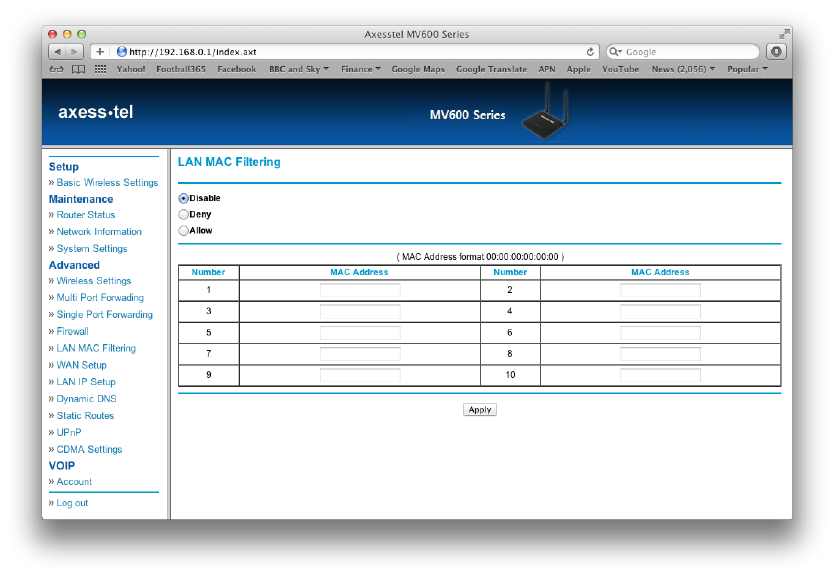Open LAN IP Setup
The width and height of the screenshot is (834, 577).
click(x=86, y=382)
